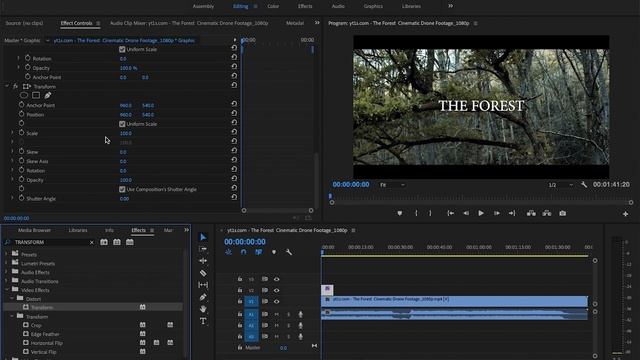The height and width of the screenshot is (360, 640).
Task: Click program monitor playhead scrub bar
Action: (481, 197)
